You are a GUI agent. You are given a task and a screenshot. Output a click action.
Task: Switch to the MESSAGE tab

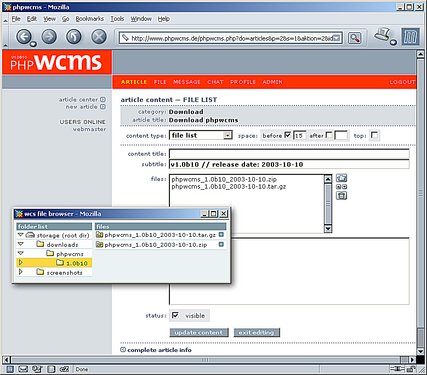pyautogui.click(x=187, y=82)
